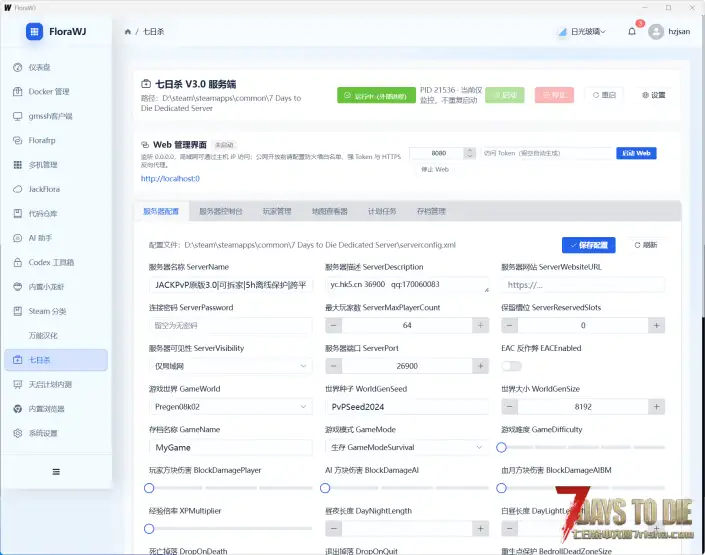Screen dimensions: 705x555
Task: Click the XPMultiplier slider handle
Action: click(149, 529)
